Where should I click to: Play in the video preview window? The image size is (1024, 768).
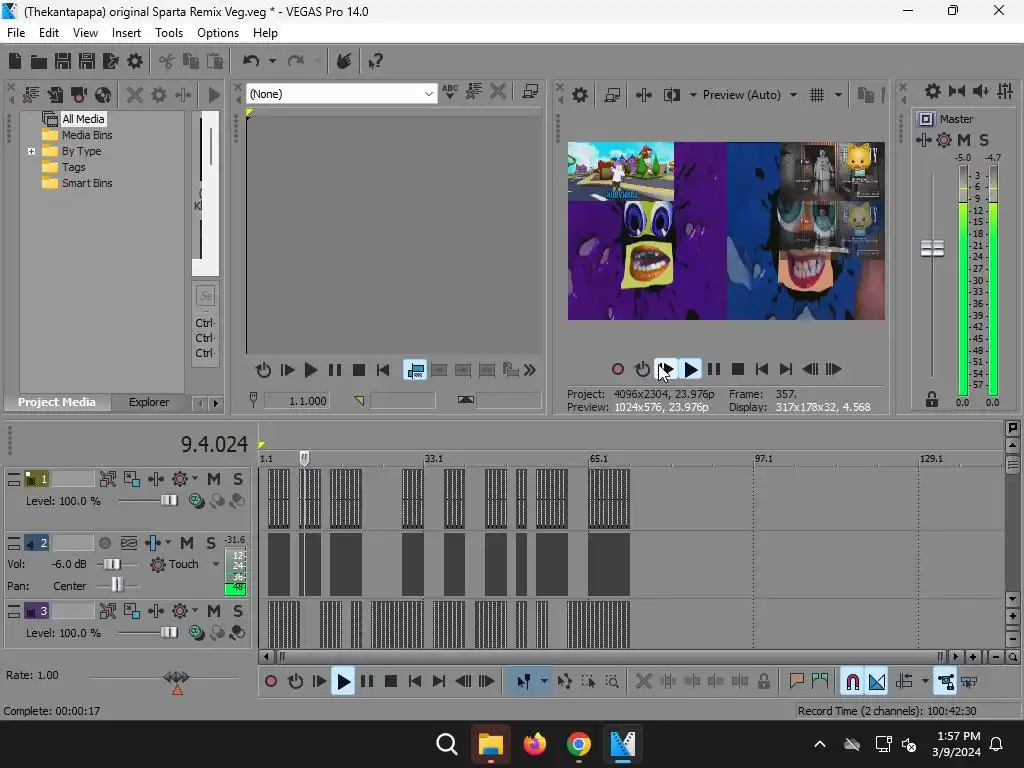click(690, 370)
